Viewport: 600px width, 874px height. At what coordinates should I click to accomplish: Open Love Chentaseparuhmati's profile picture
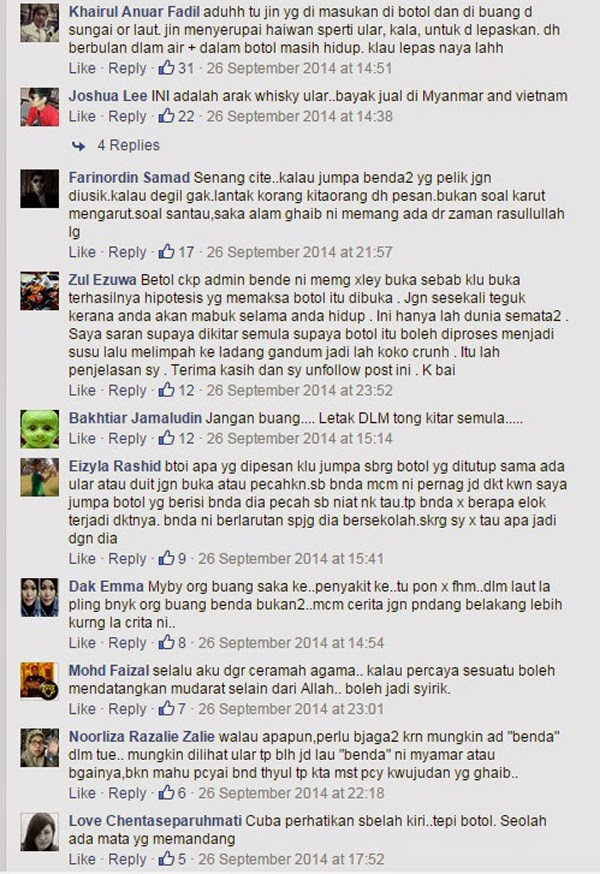[40, 832]
